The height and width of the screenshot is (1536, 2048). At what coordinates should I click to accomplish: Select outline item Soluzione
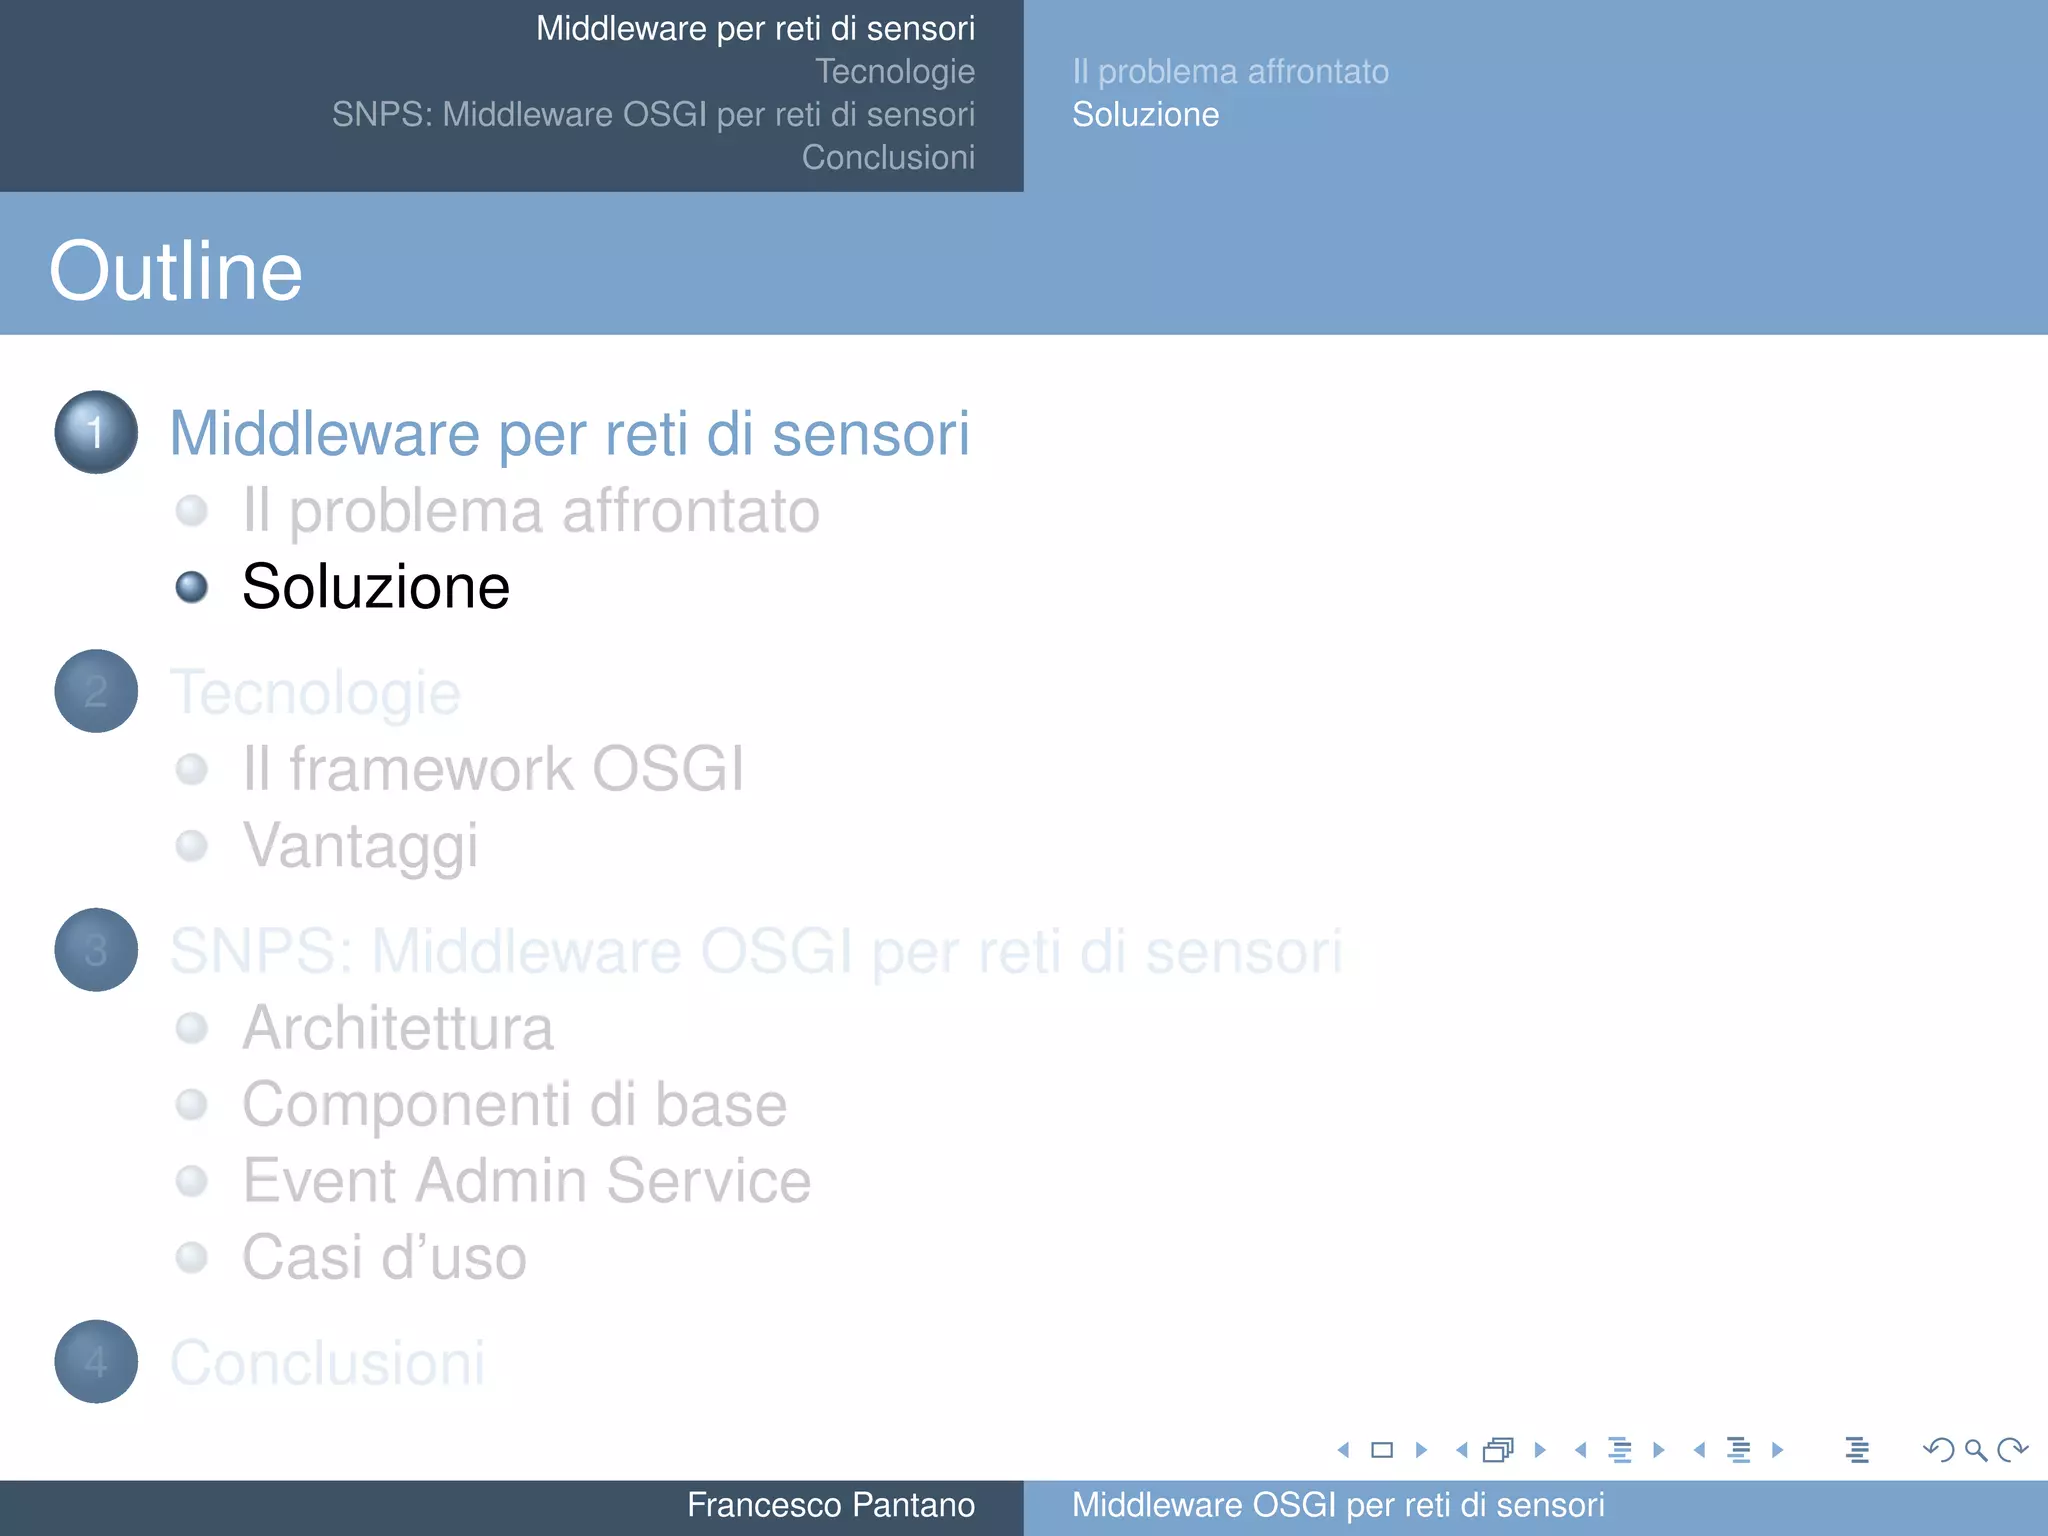coord(376,586)
